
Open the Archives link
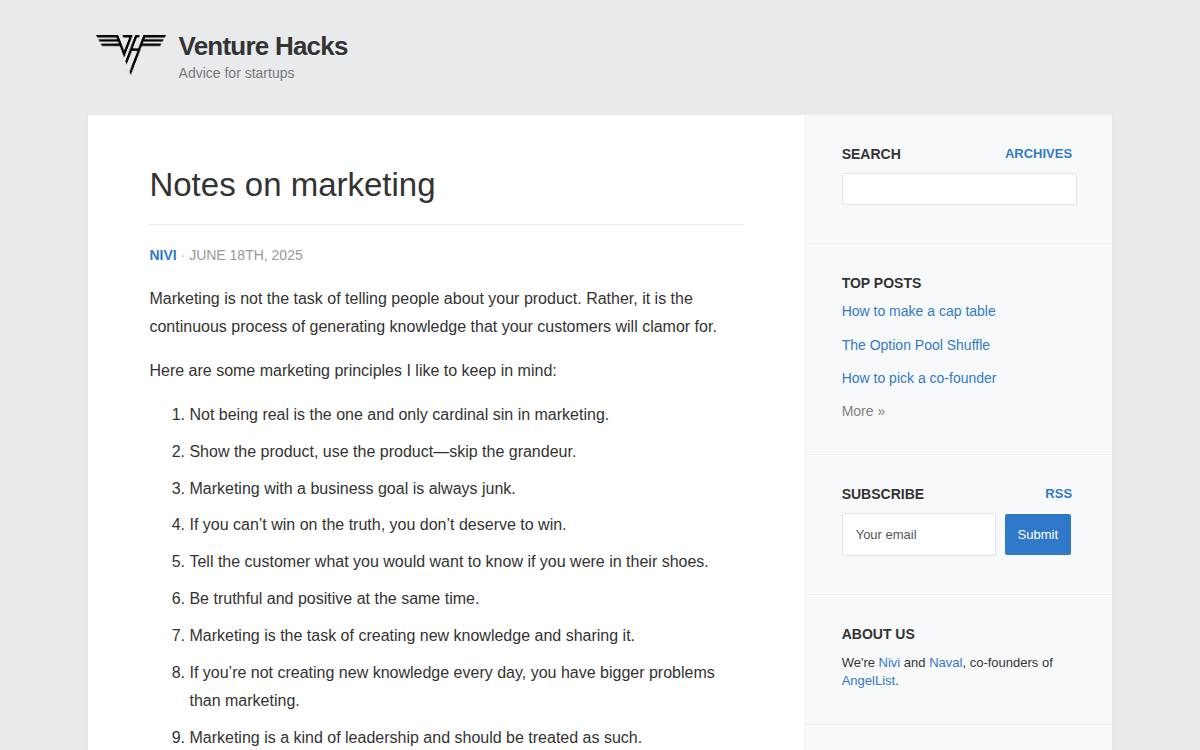pyautogui.click(x=1038, y=153)
